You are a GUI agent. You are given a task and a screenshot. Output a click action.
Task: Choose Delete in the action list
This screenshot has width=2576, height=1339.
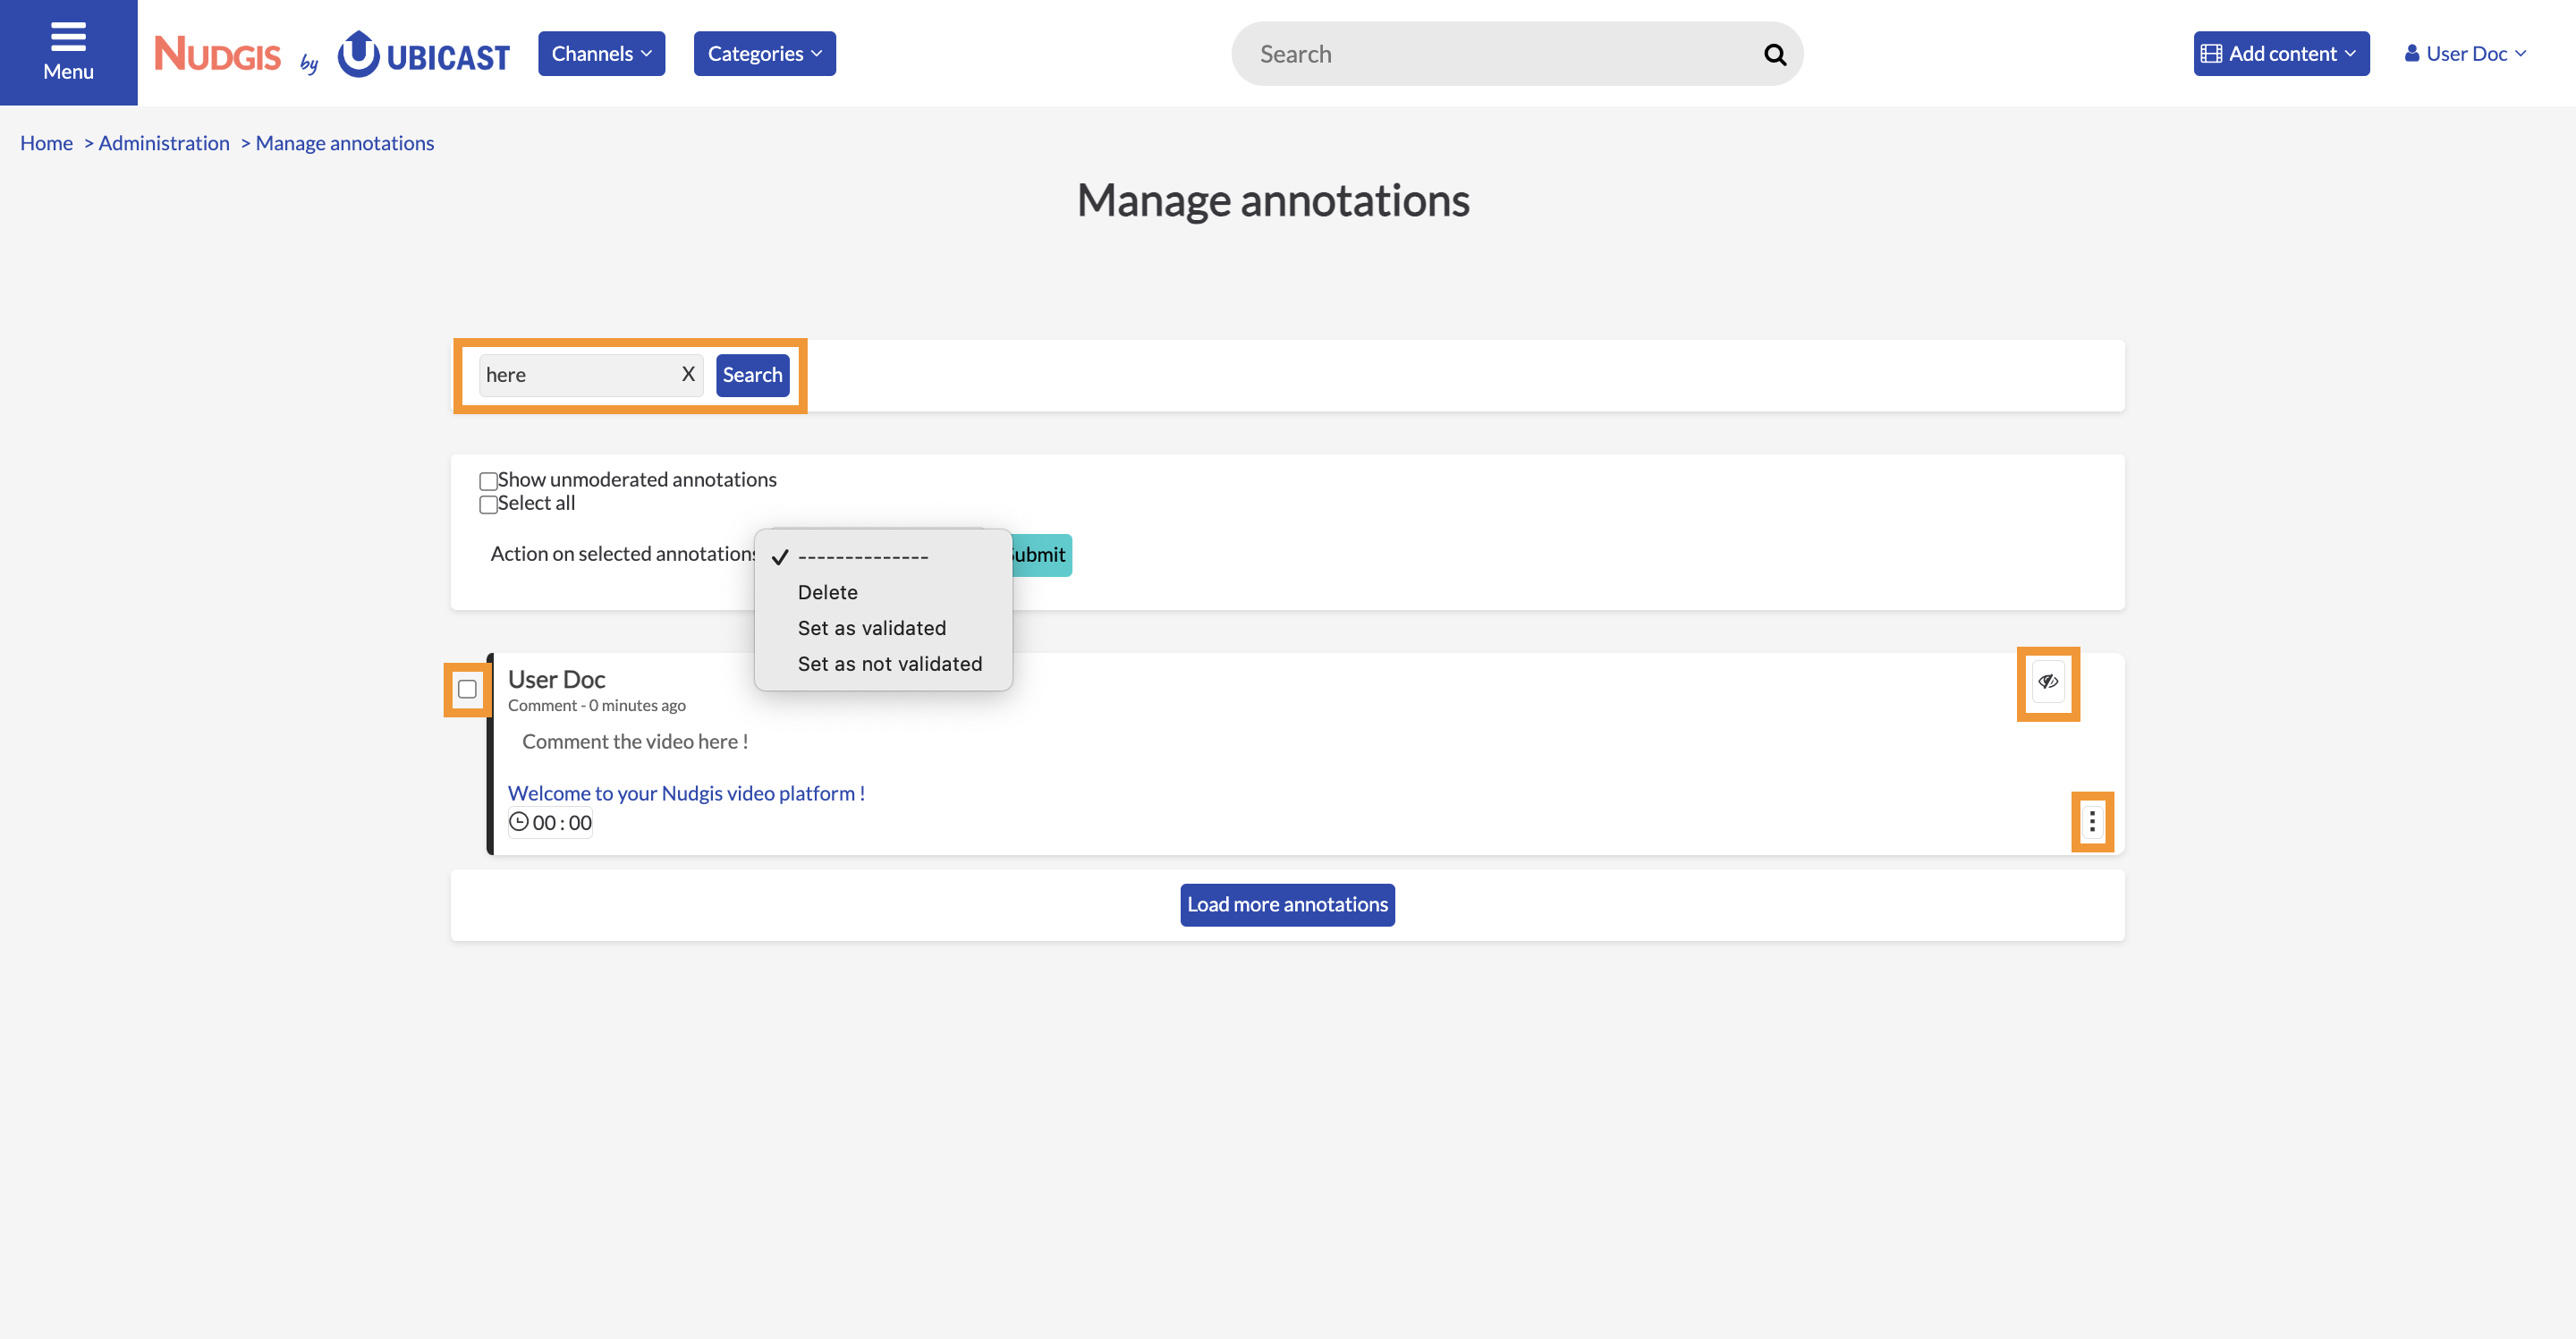click(x=883, y=592)
